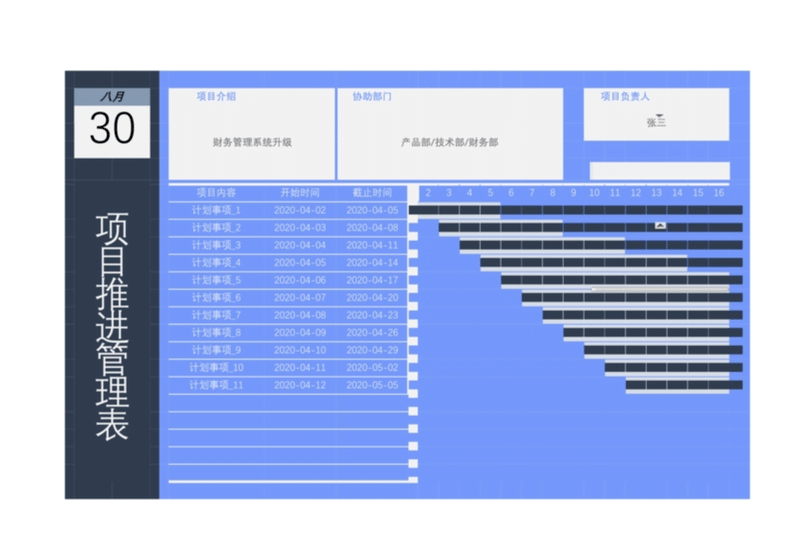This screenshot has height=553, width=800.
Task: Click start date 2020-04-06 cell
Action: click(x=299, y=280)
